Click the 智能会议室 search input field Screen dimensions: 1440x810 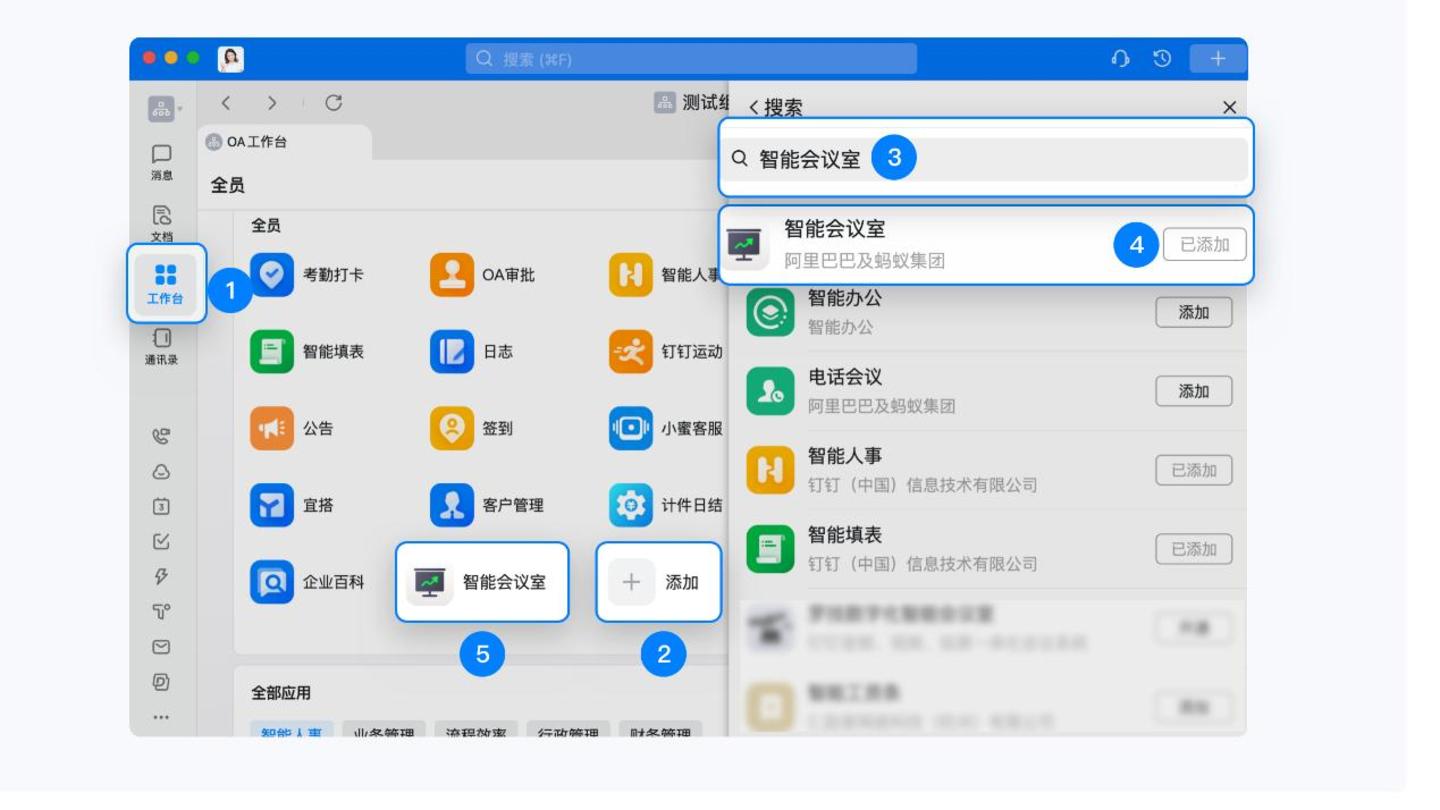click(986, 158)
